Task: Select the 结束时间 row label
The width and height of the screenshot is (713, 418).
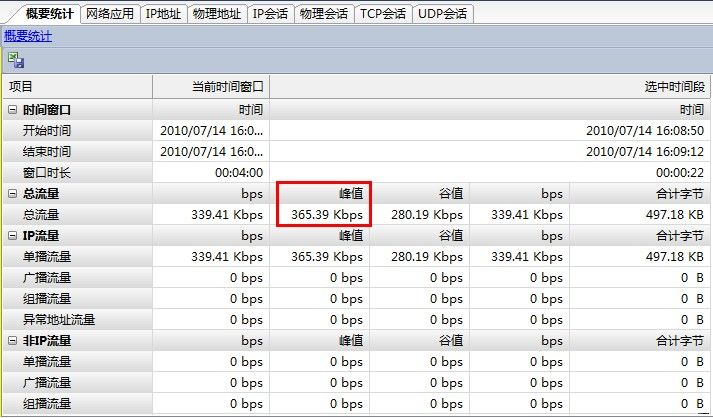Action: point(47,152)
